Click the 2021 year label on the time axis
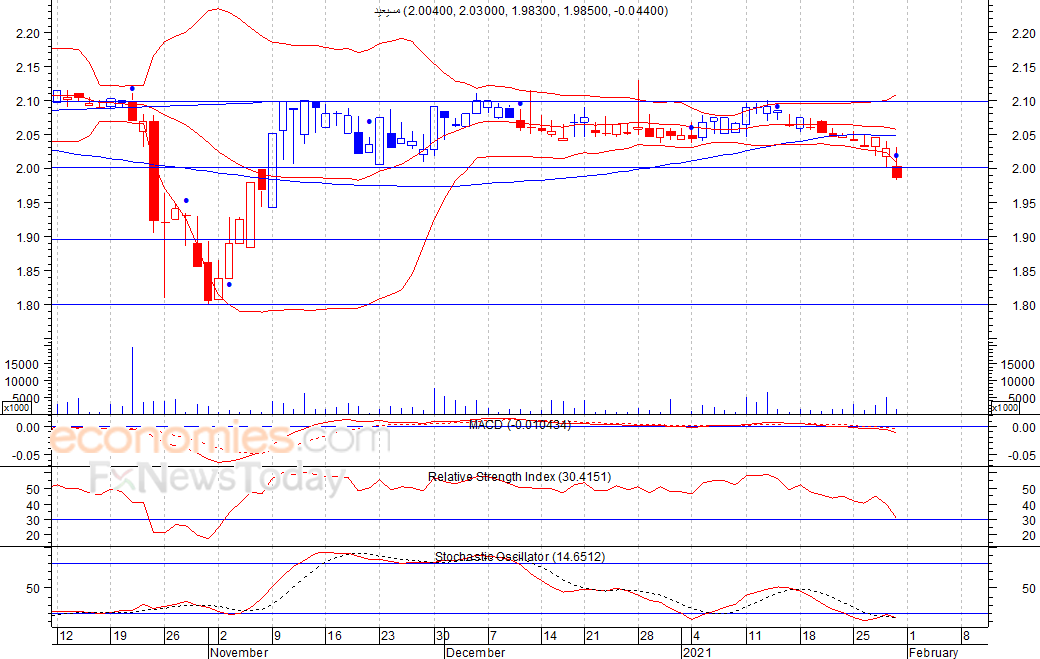The image size is (1040, 659). click(697, 652)
